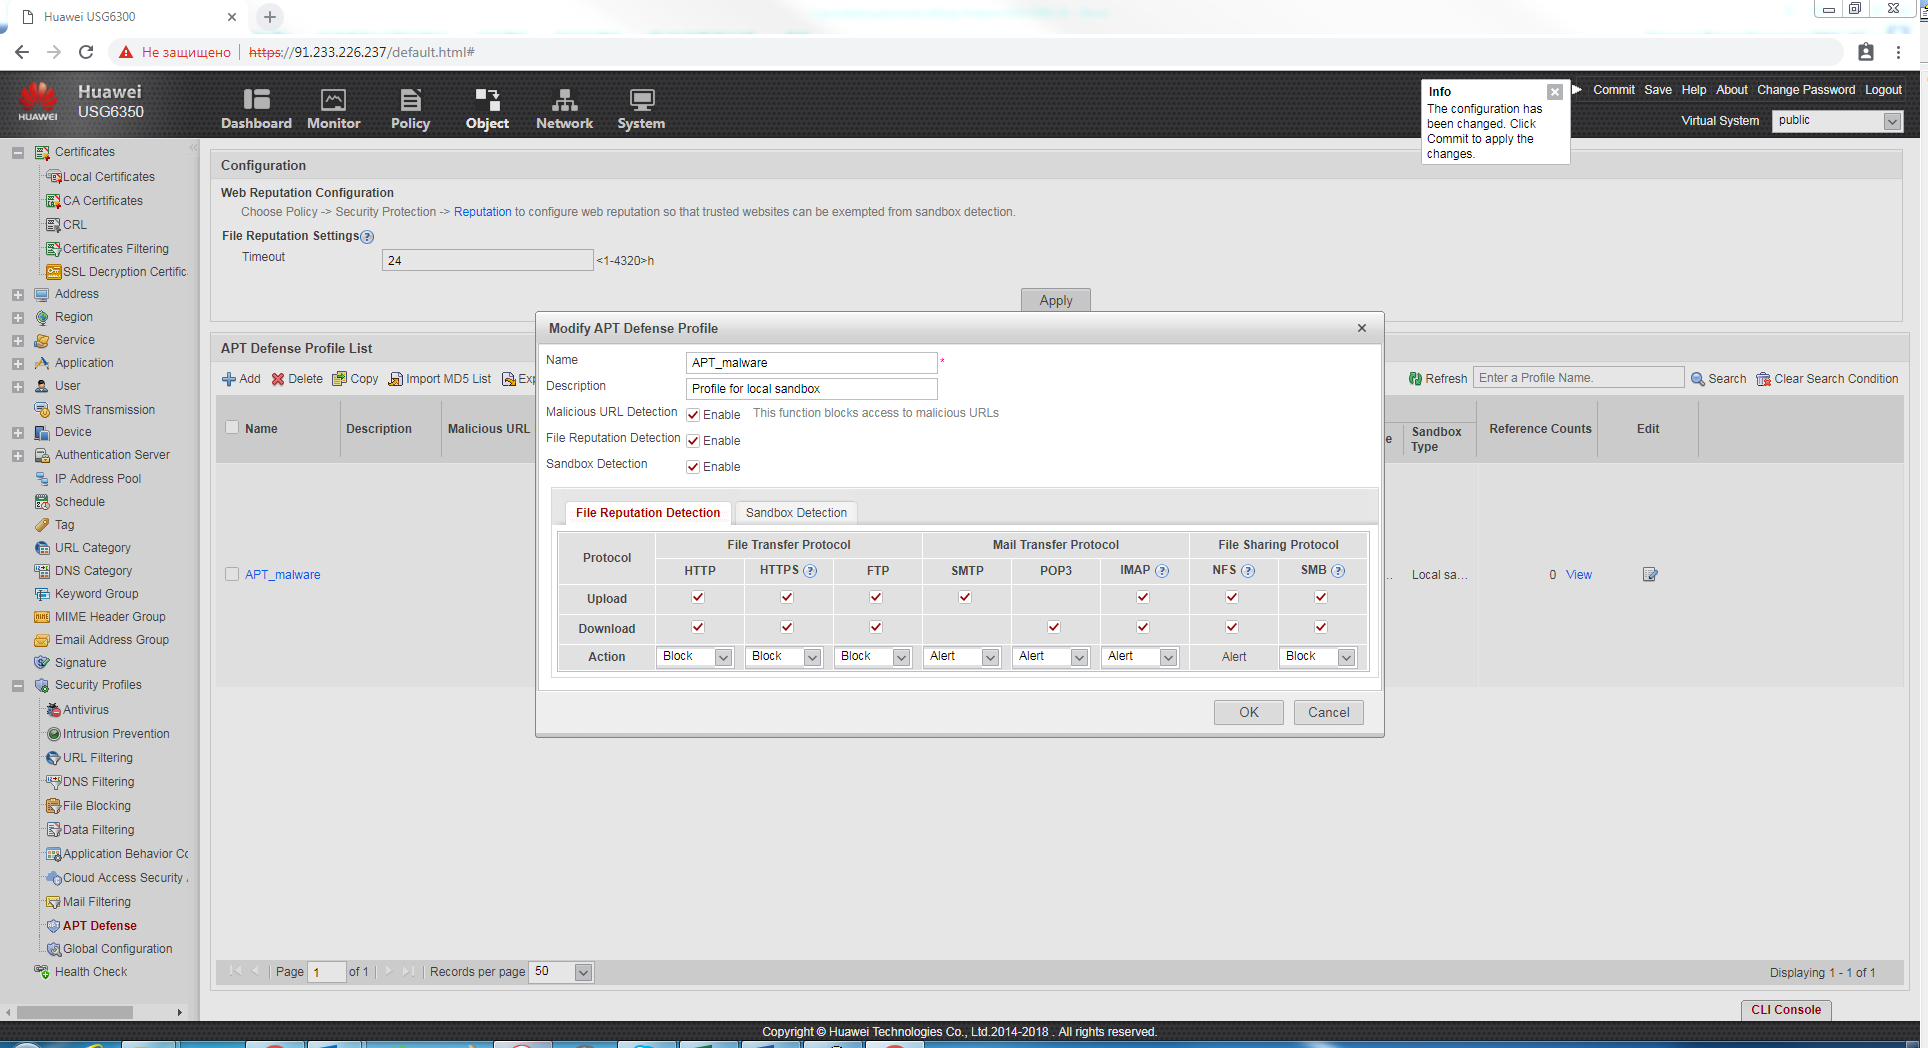Click OK in the profile dialog
This screenshot has width=1928, height=1048.
coord(1249,712)
